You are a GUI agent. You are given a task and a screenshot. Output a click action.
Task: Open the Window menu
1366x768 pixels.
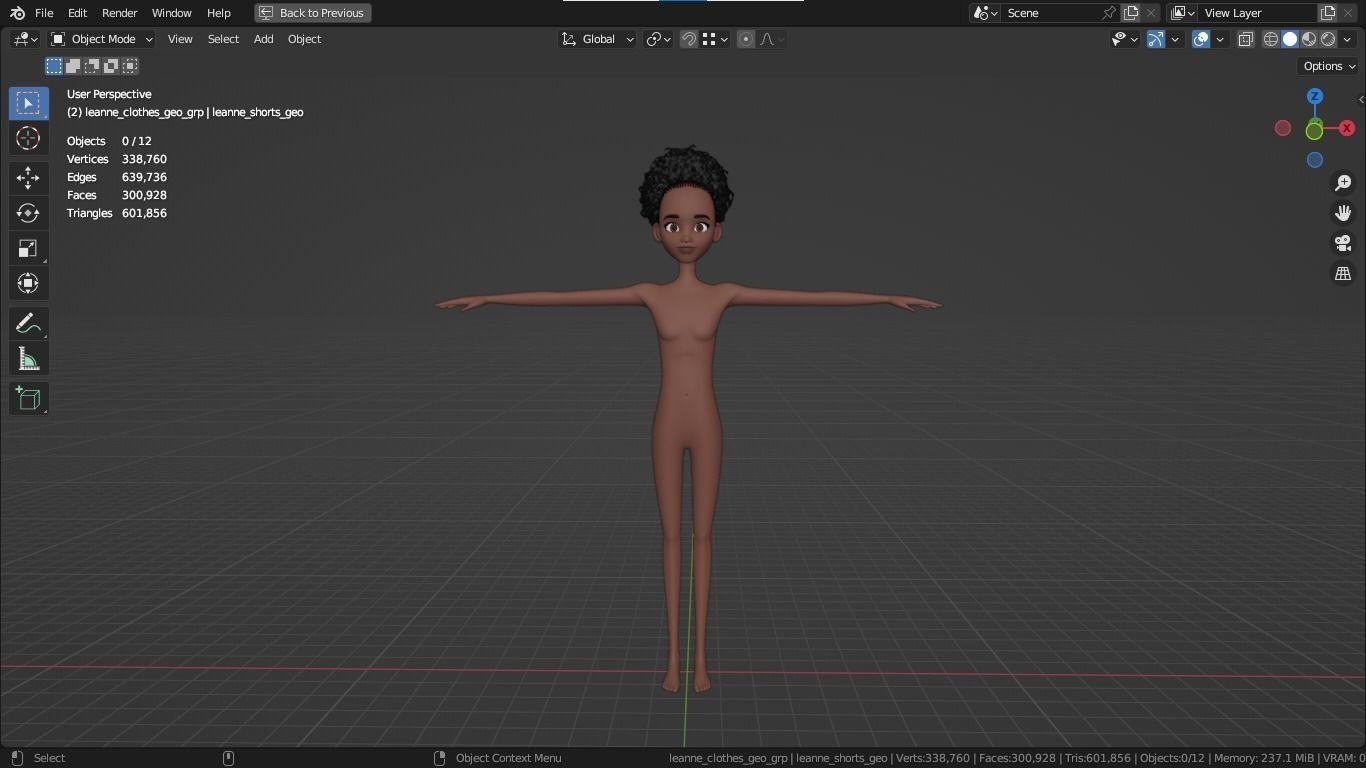pos(171,13)
